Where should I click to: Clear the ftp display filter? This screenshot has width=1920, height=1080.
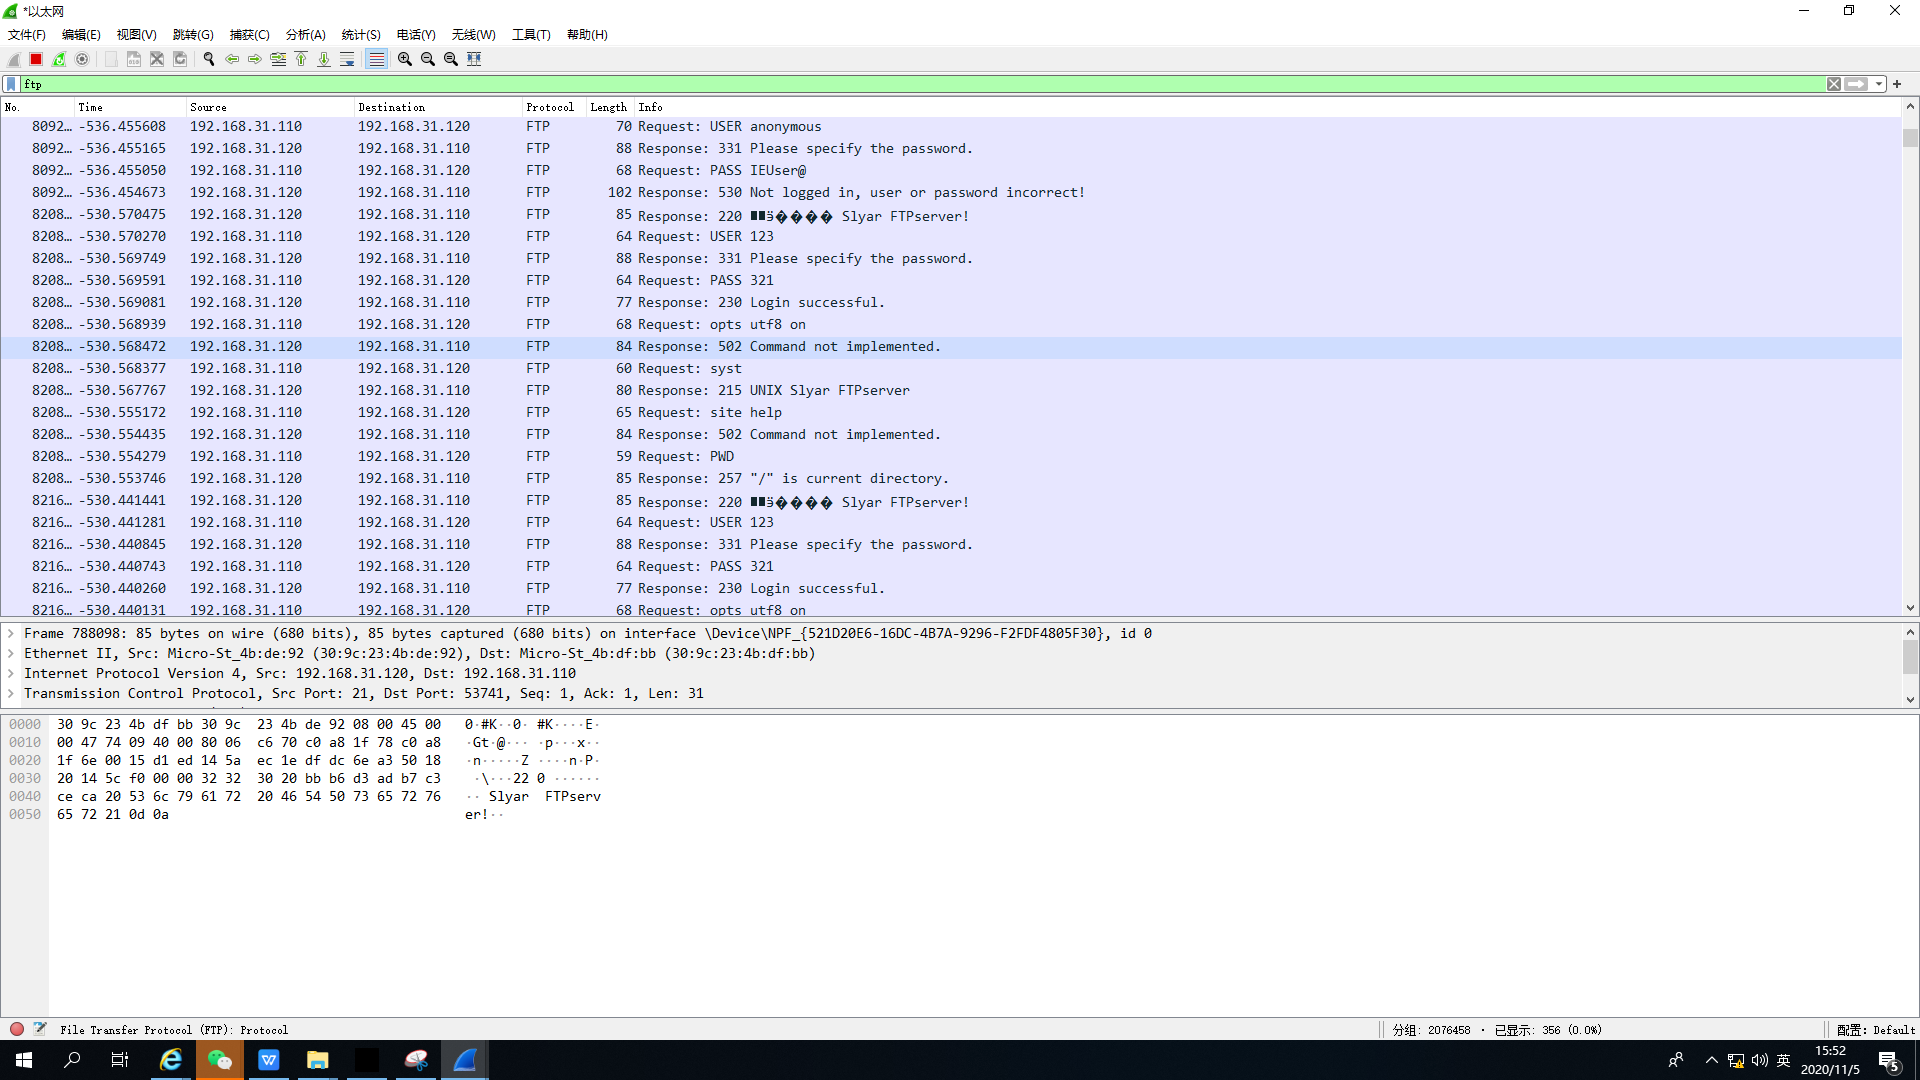(1834, 84)
